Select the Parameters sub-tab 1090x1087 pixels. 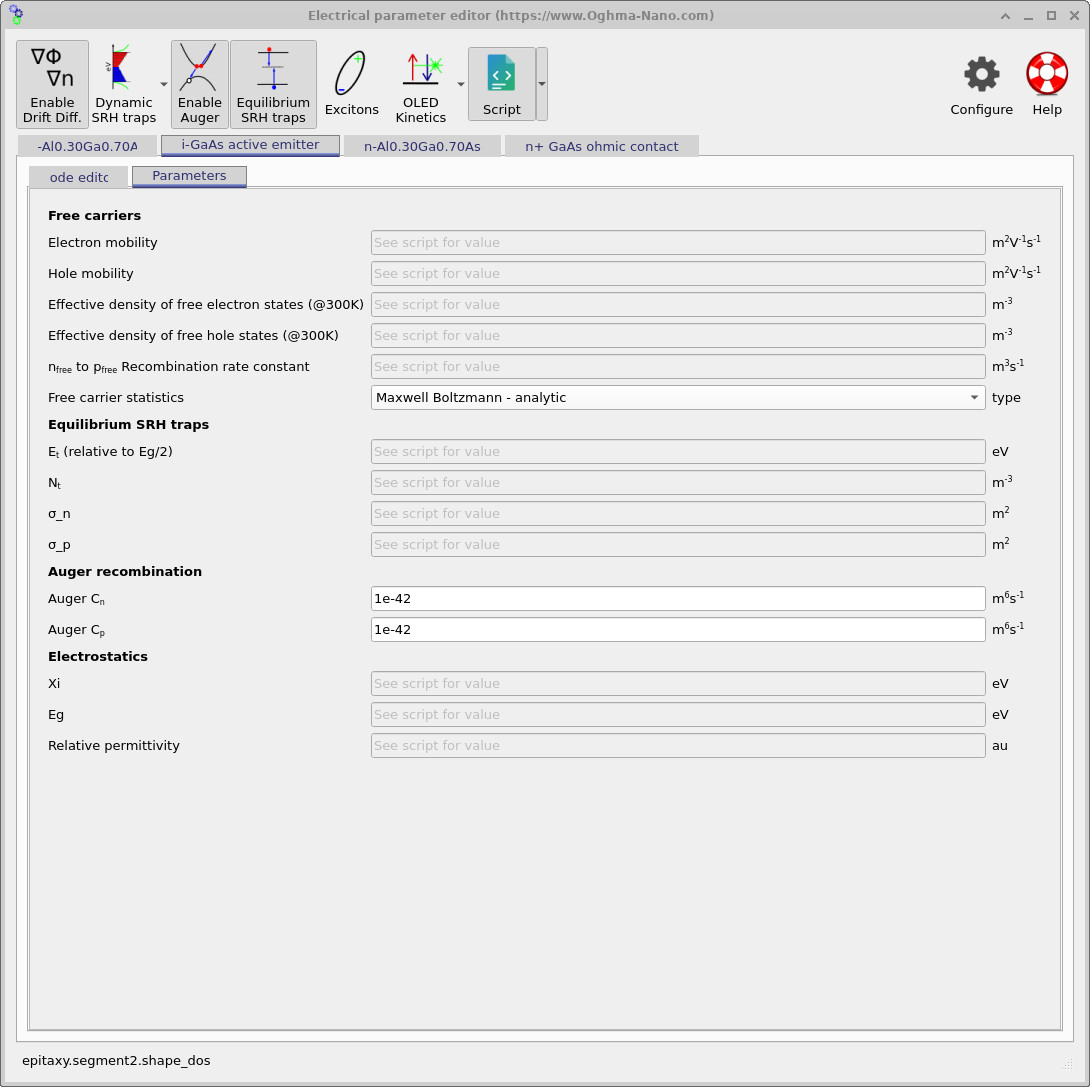click(189, 176)
